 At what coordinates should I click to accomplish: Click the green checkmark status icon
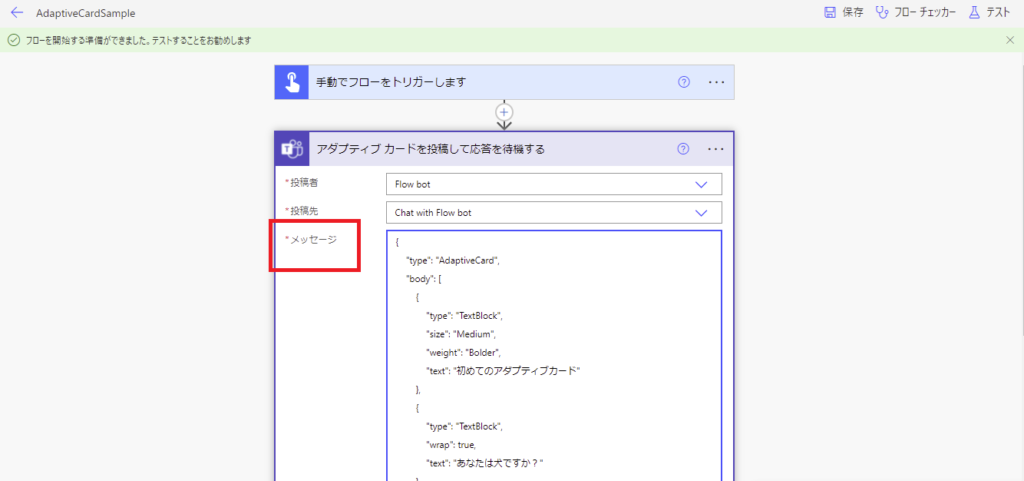point(14,40)
